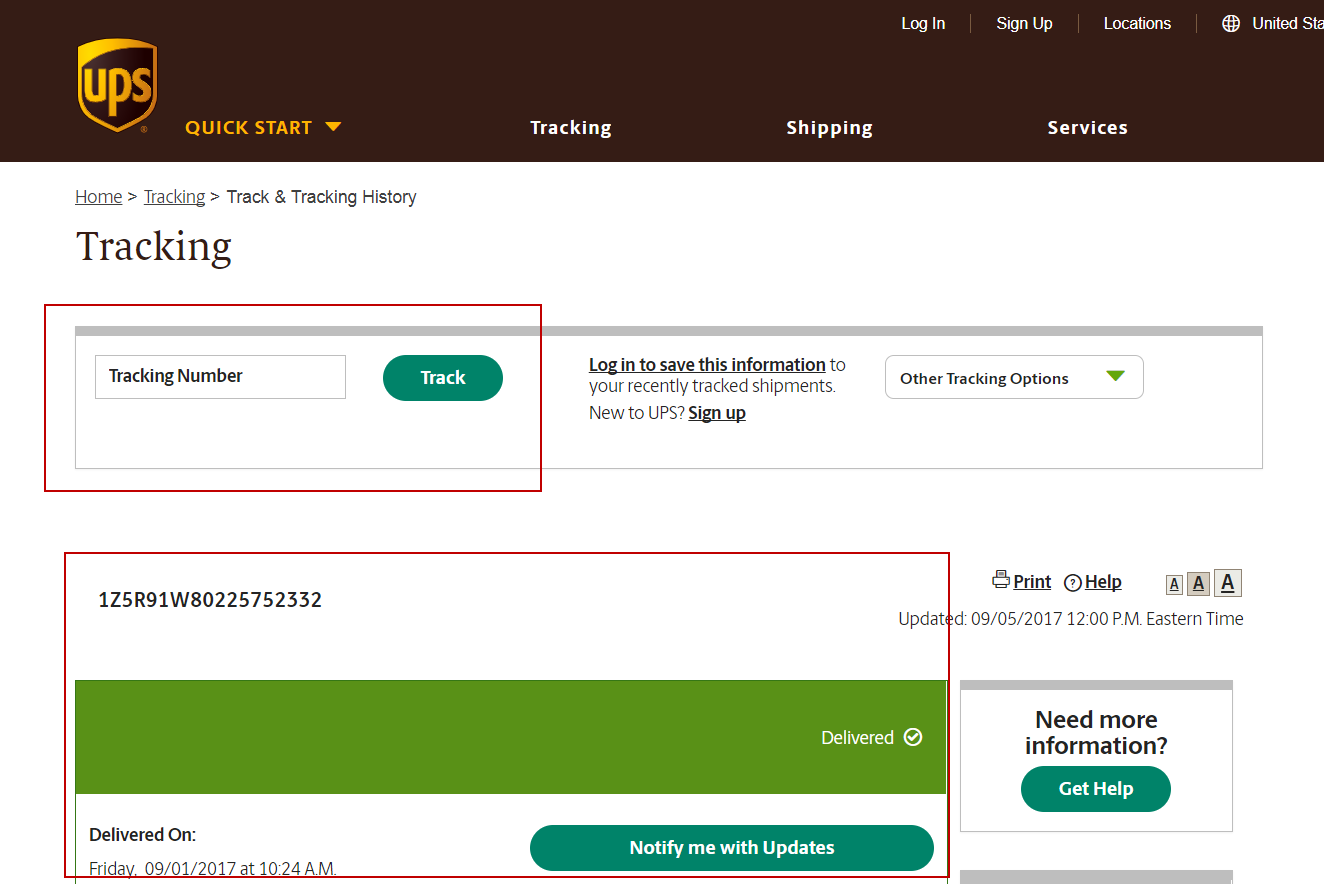The height and width of the screenshot is (884, 1324).
Task: Open the Shipping navigation menu
Action: pyautogui.click(x=830, y=128)
